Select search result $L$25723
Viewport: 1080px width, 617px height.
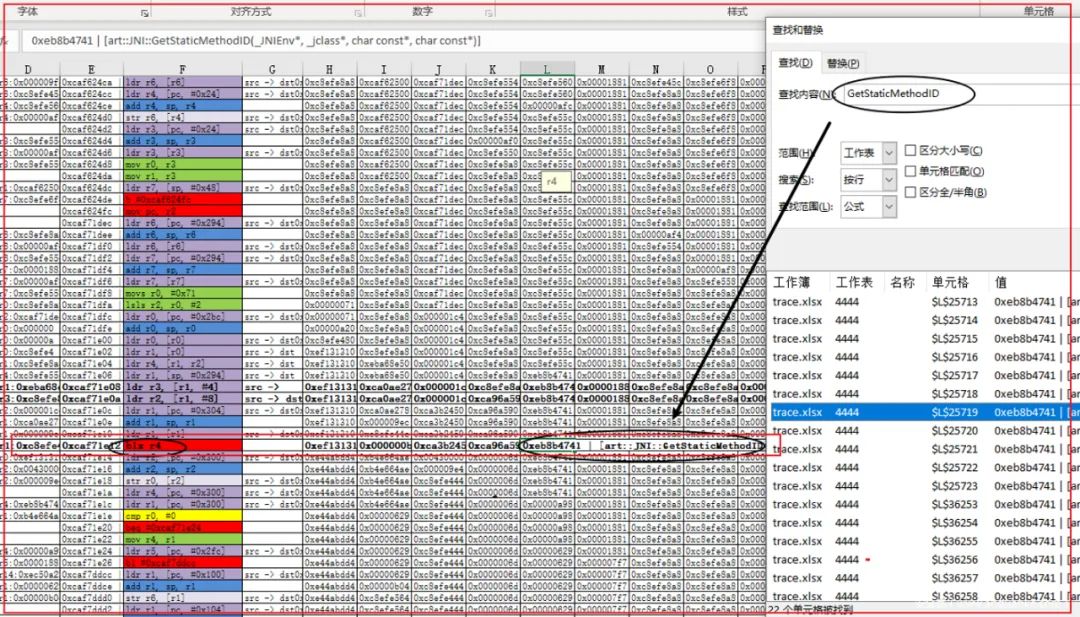click(924, 485)
